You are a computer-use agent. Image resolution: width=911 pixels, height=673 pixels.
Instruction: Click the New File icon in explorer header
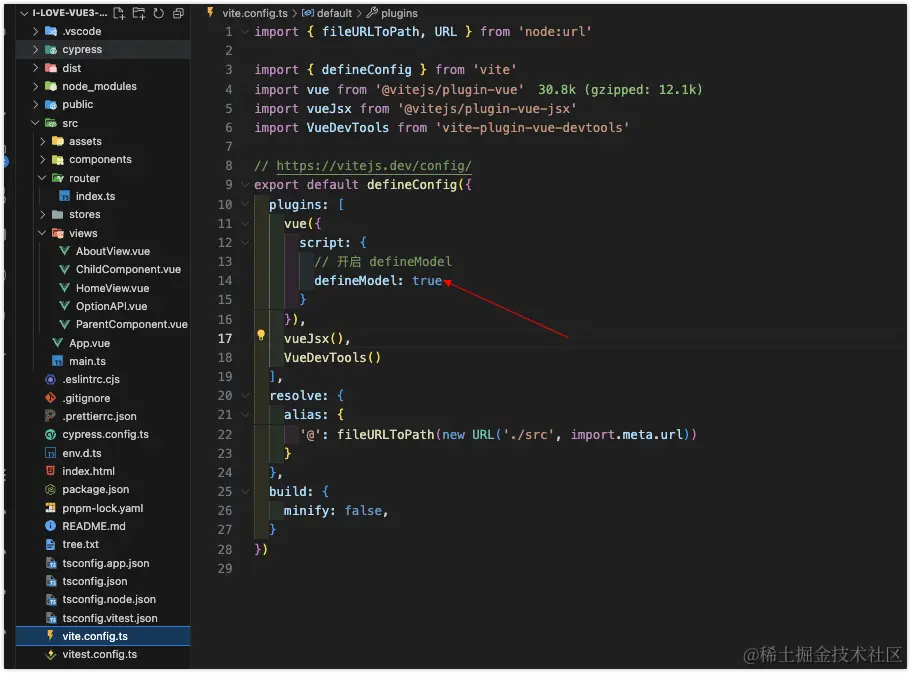[x=119, y=13]
